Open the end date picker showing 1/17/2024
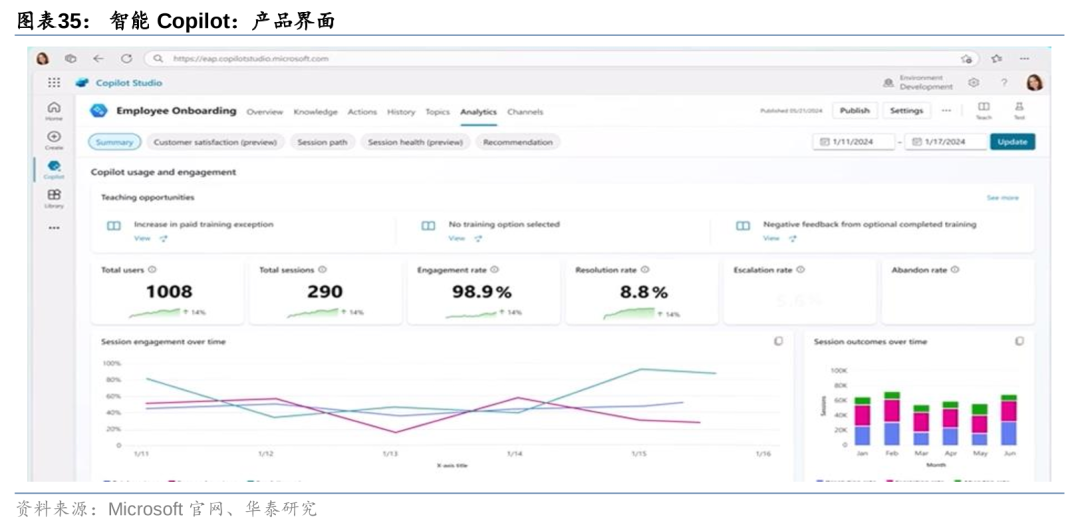Image resolution: width=1080 pixels, height=527 pixels. 946,142
